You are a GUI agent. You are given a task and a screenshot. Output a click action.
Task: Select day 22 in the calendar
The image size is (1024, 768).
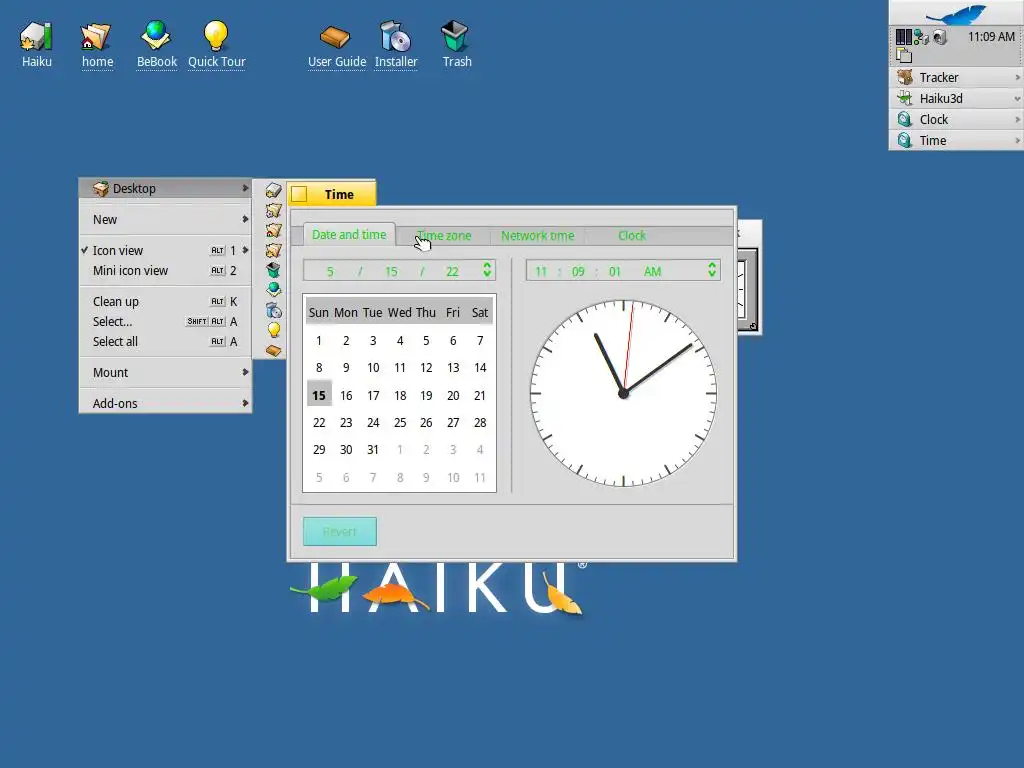319,423
